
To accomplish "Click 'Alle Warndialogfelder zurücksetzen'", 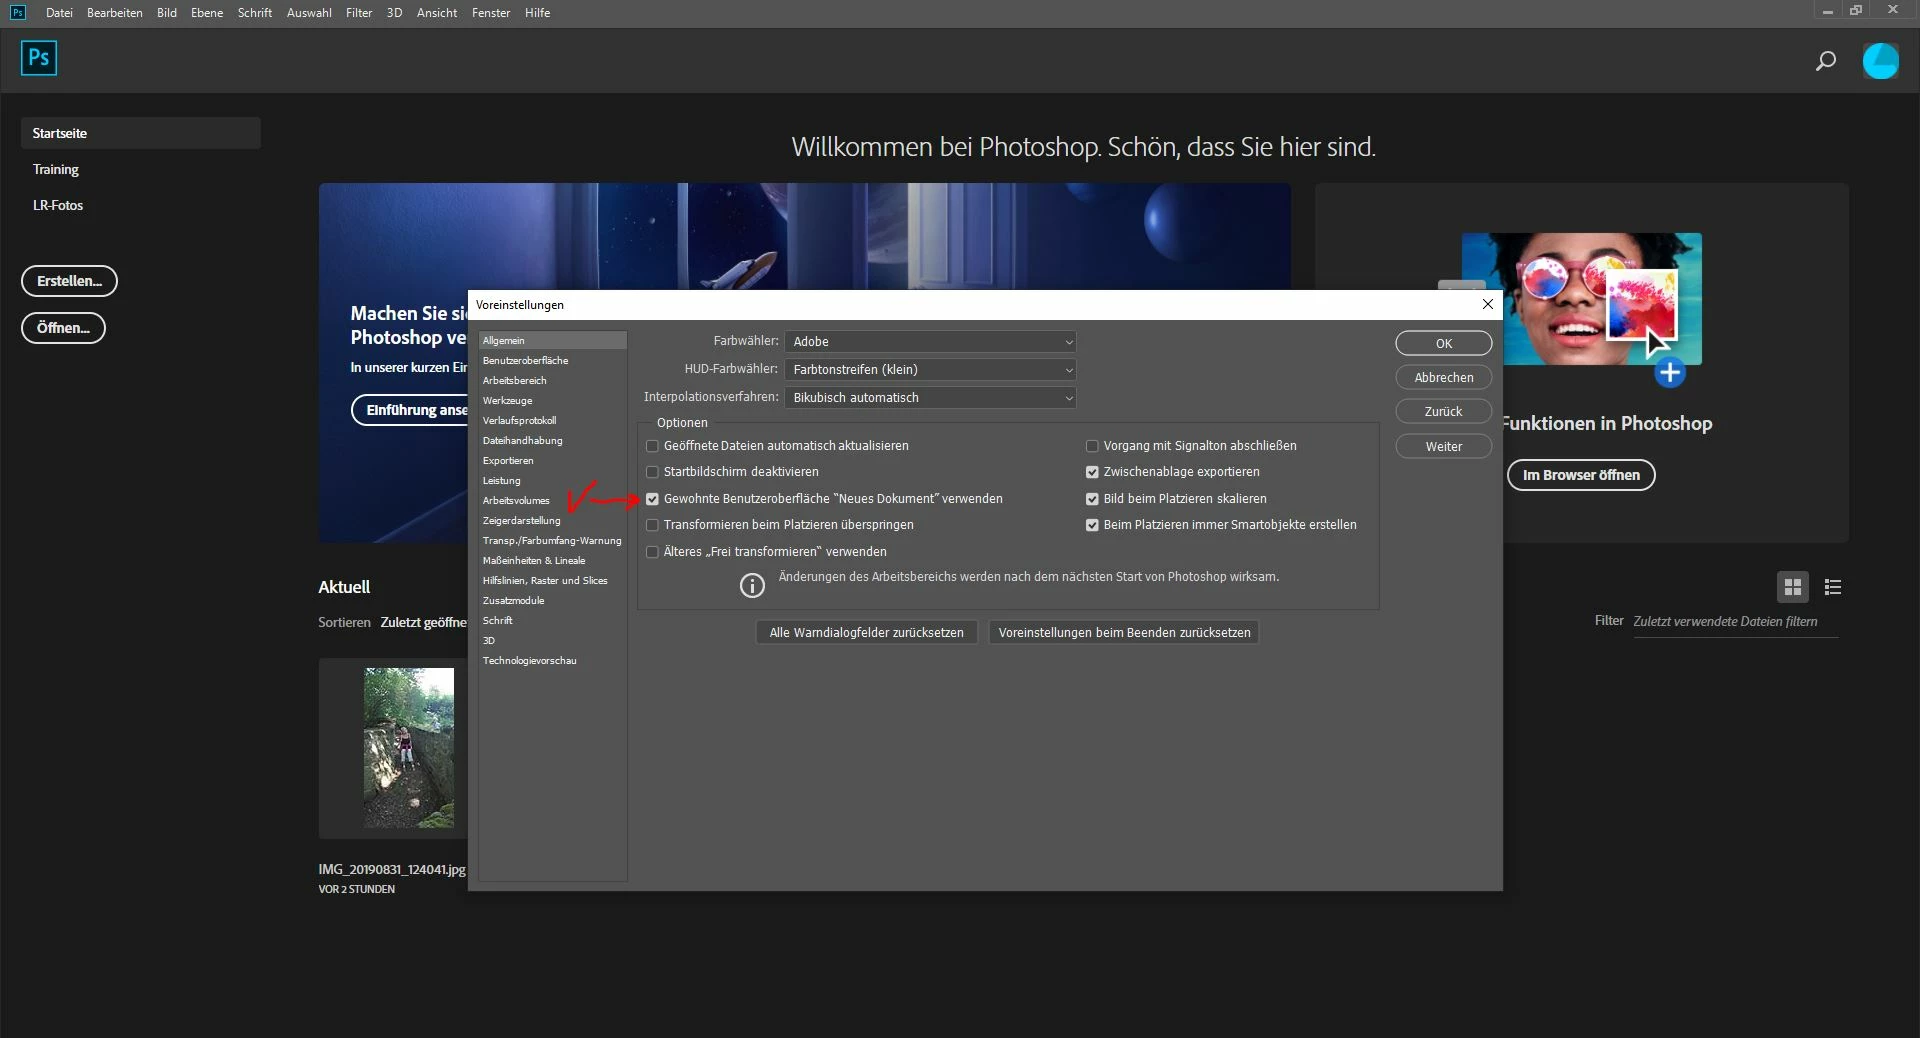I will [867, 633].
